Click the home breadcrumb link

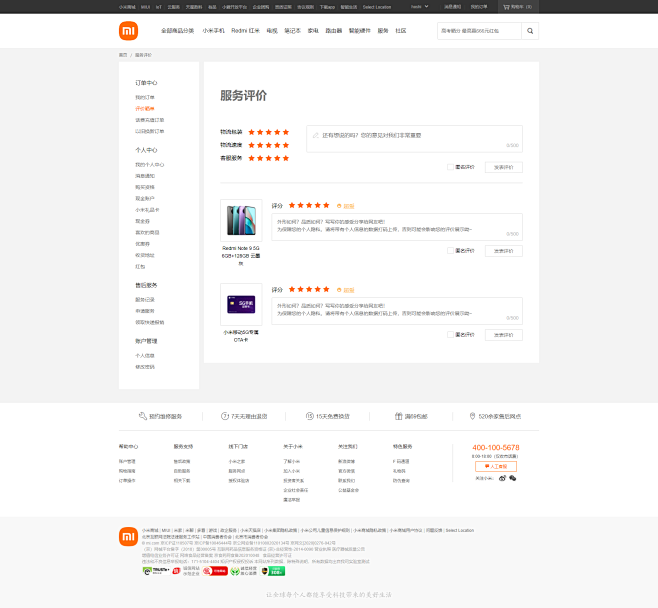pos(123,55)
